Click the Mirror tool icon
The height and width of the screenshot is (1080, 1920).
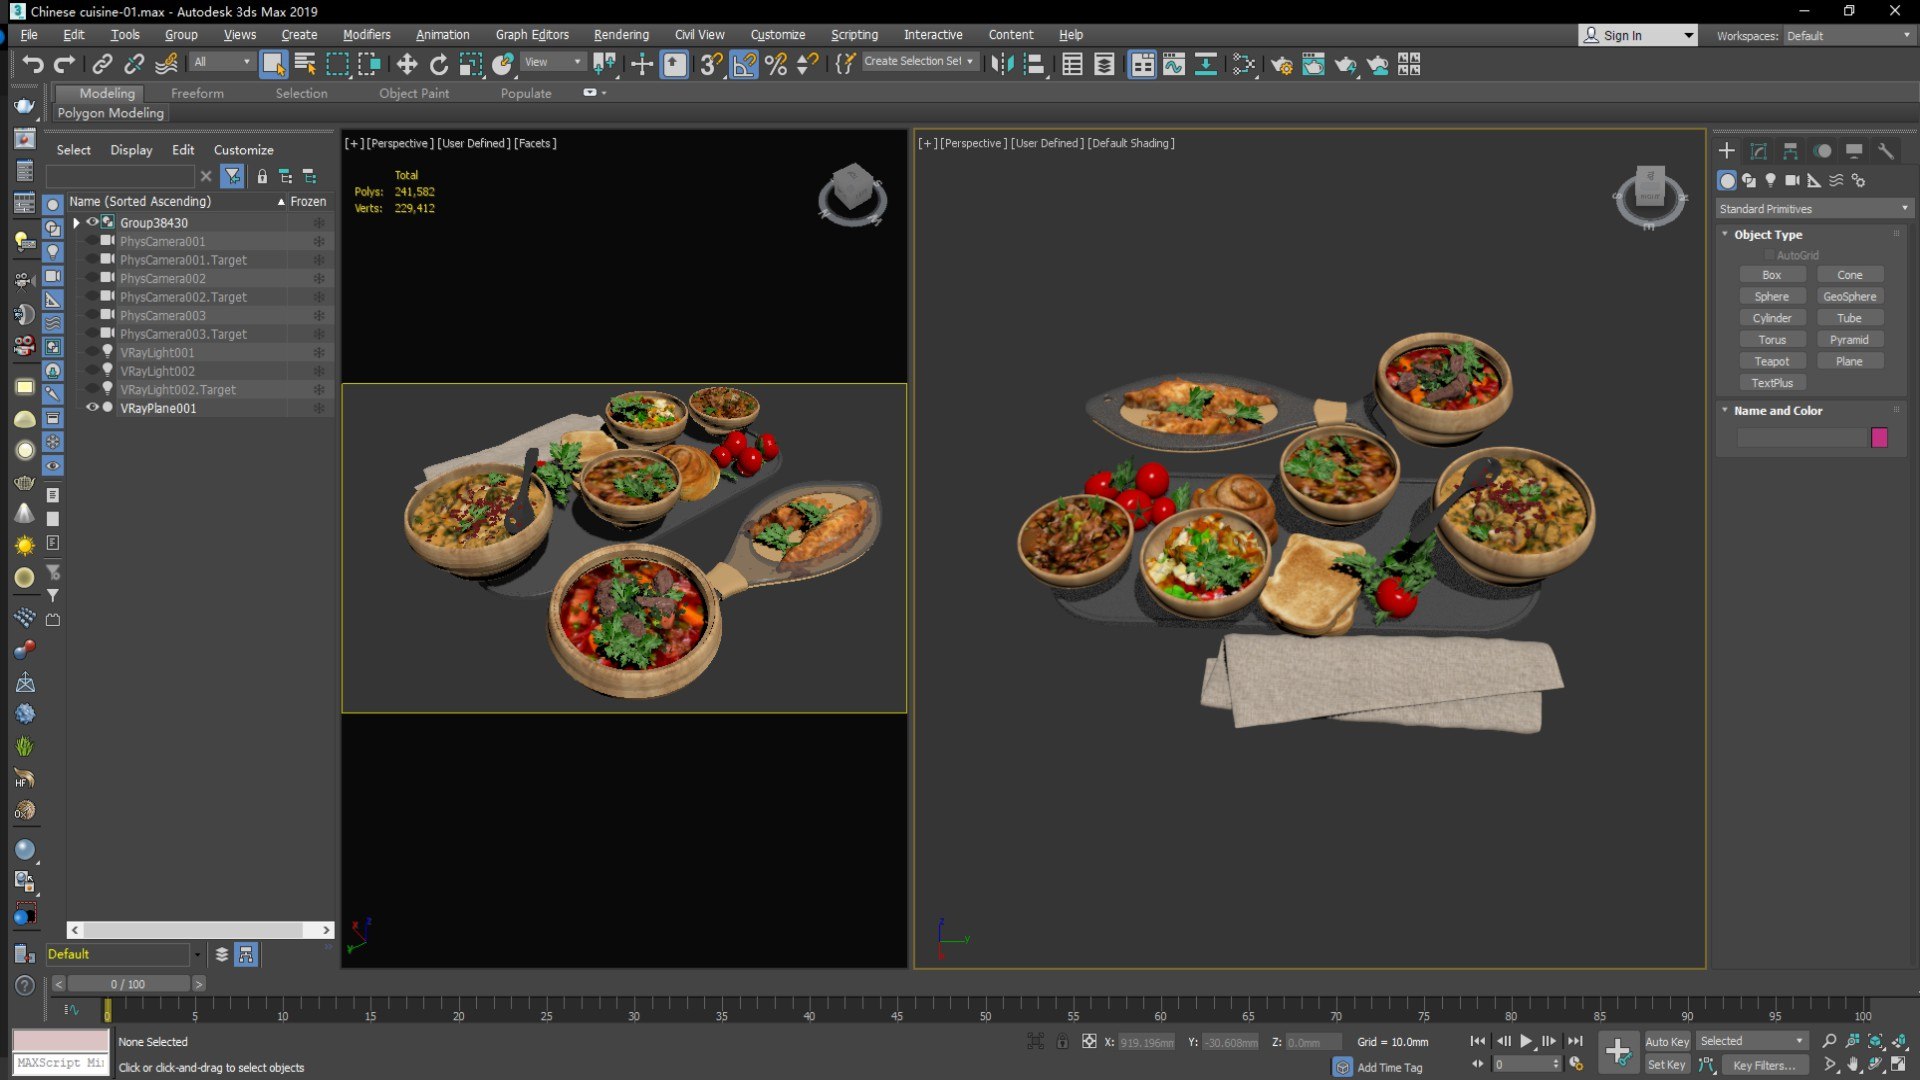1002,64
